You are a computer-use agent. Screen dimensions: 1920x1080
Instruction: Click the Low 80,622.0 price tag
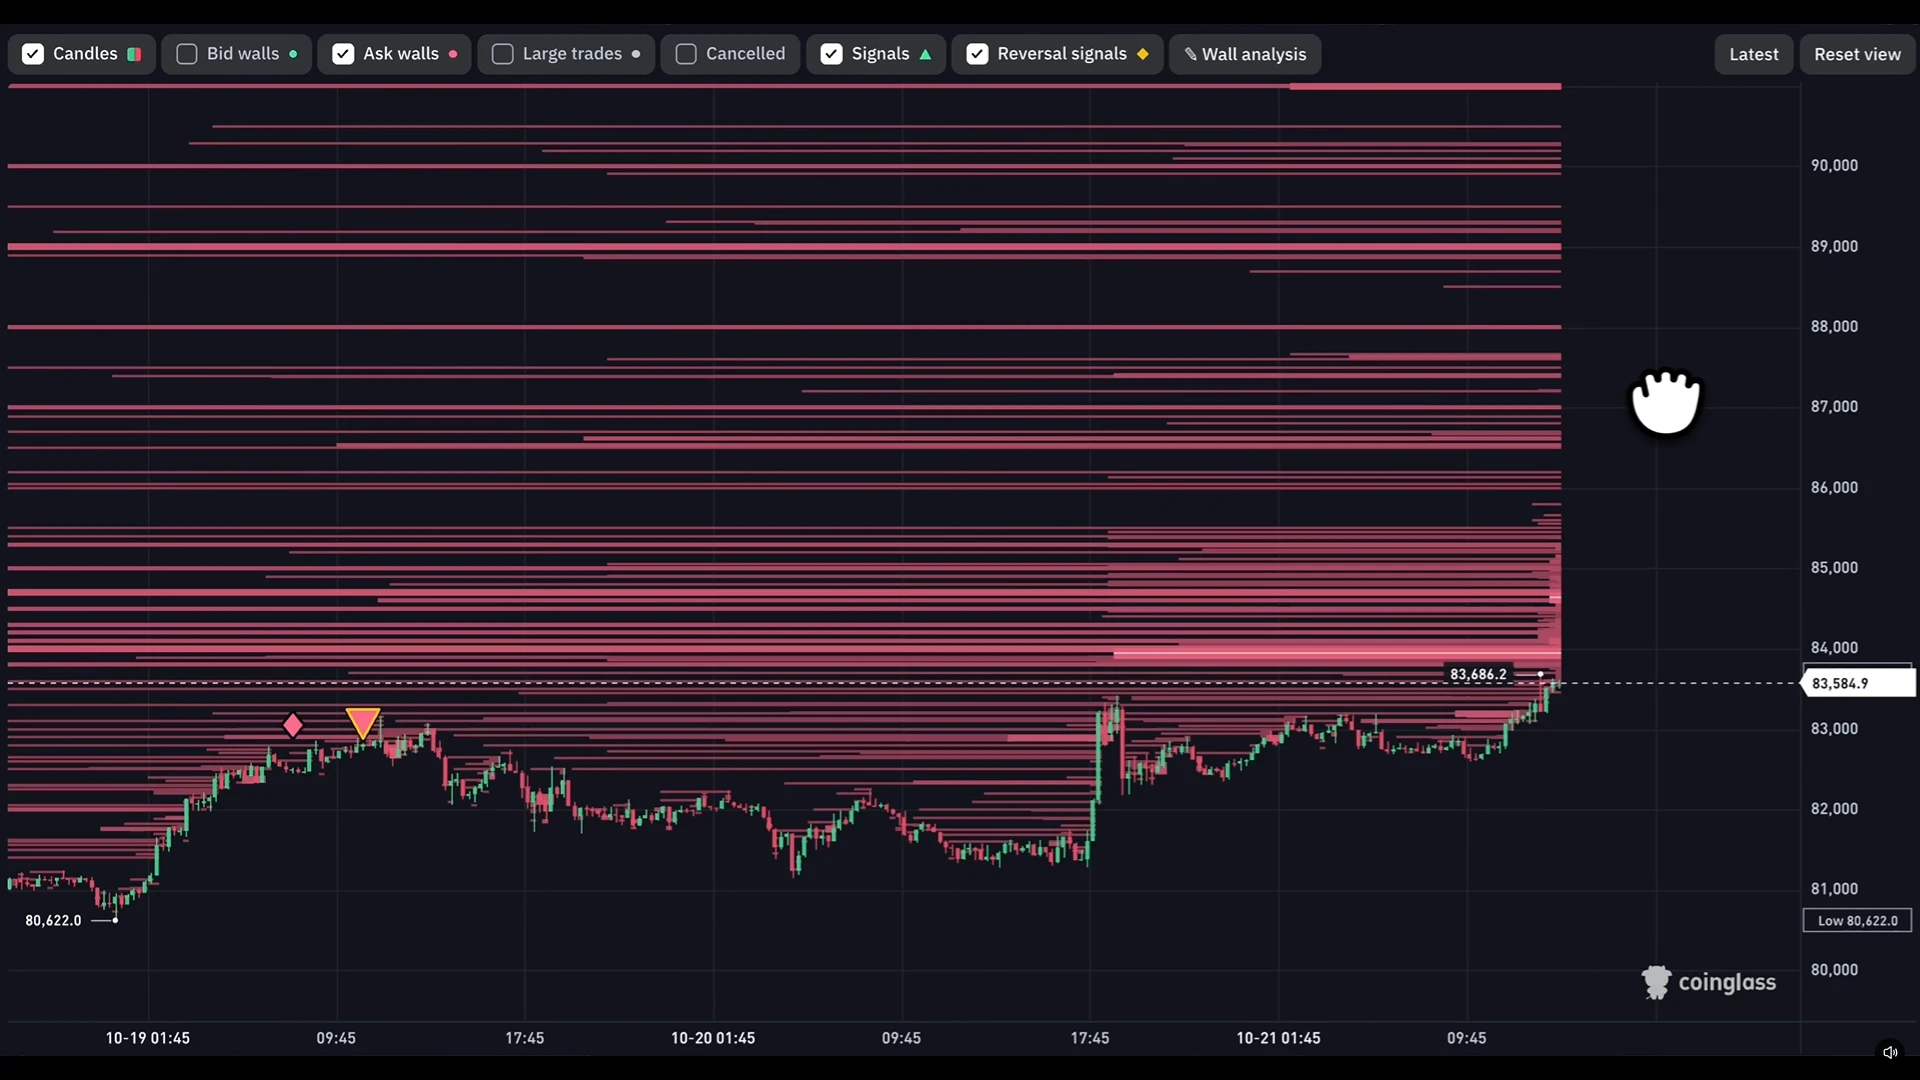coord(1857,921)
